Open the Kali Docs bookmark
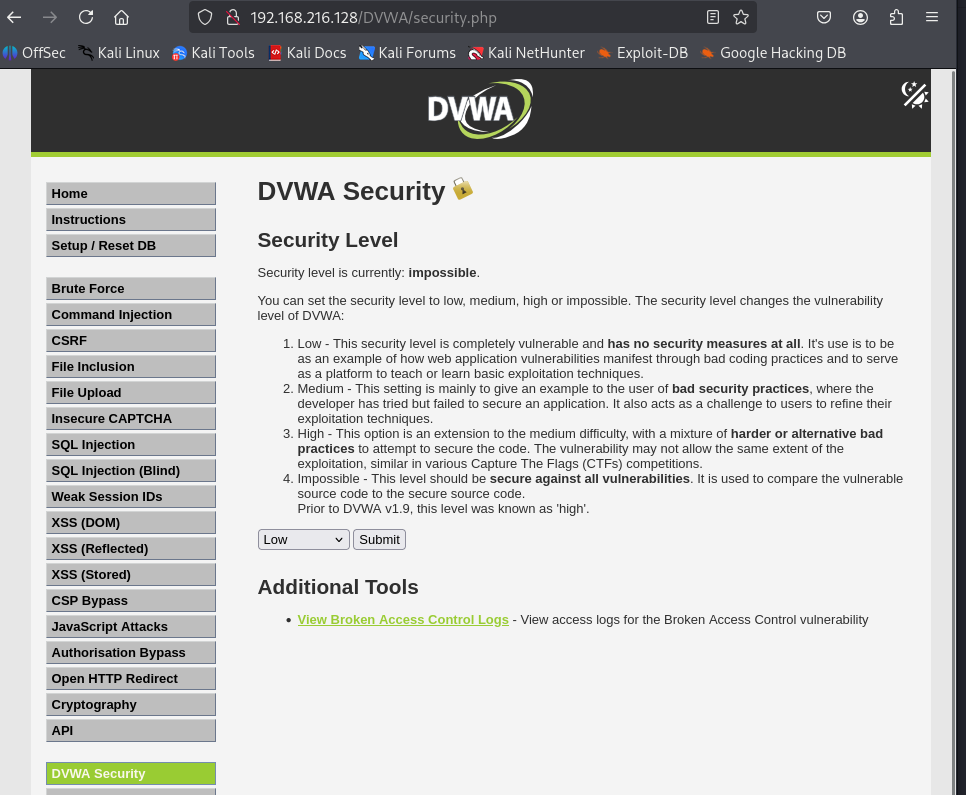The height and width of the screenshot is (795, 966). coord(307,53)
